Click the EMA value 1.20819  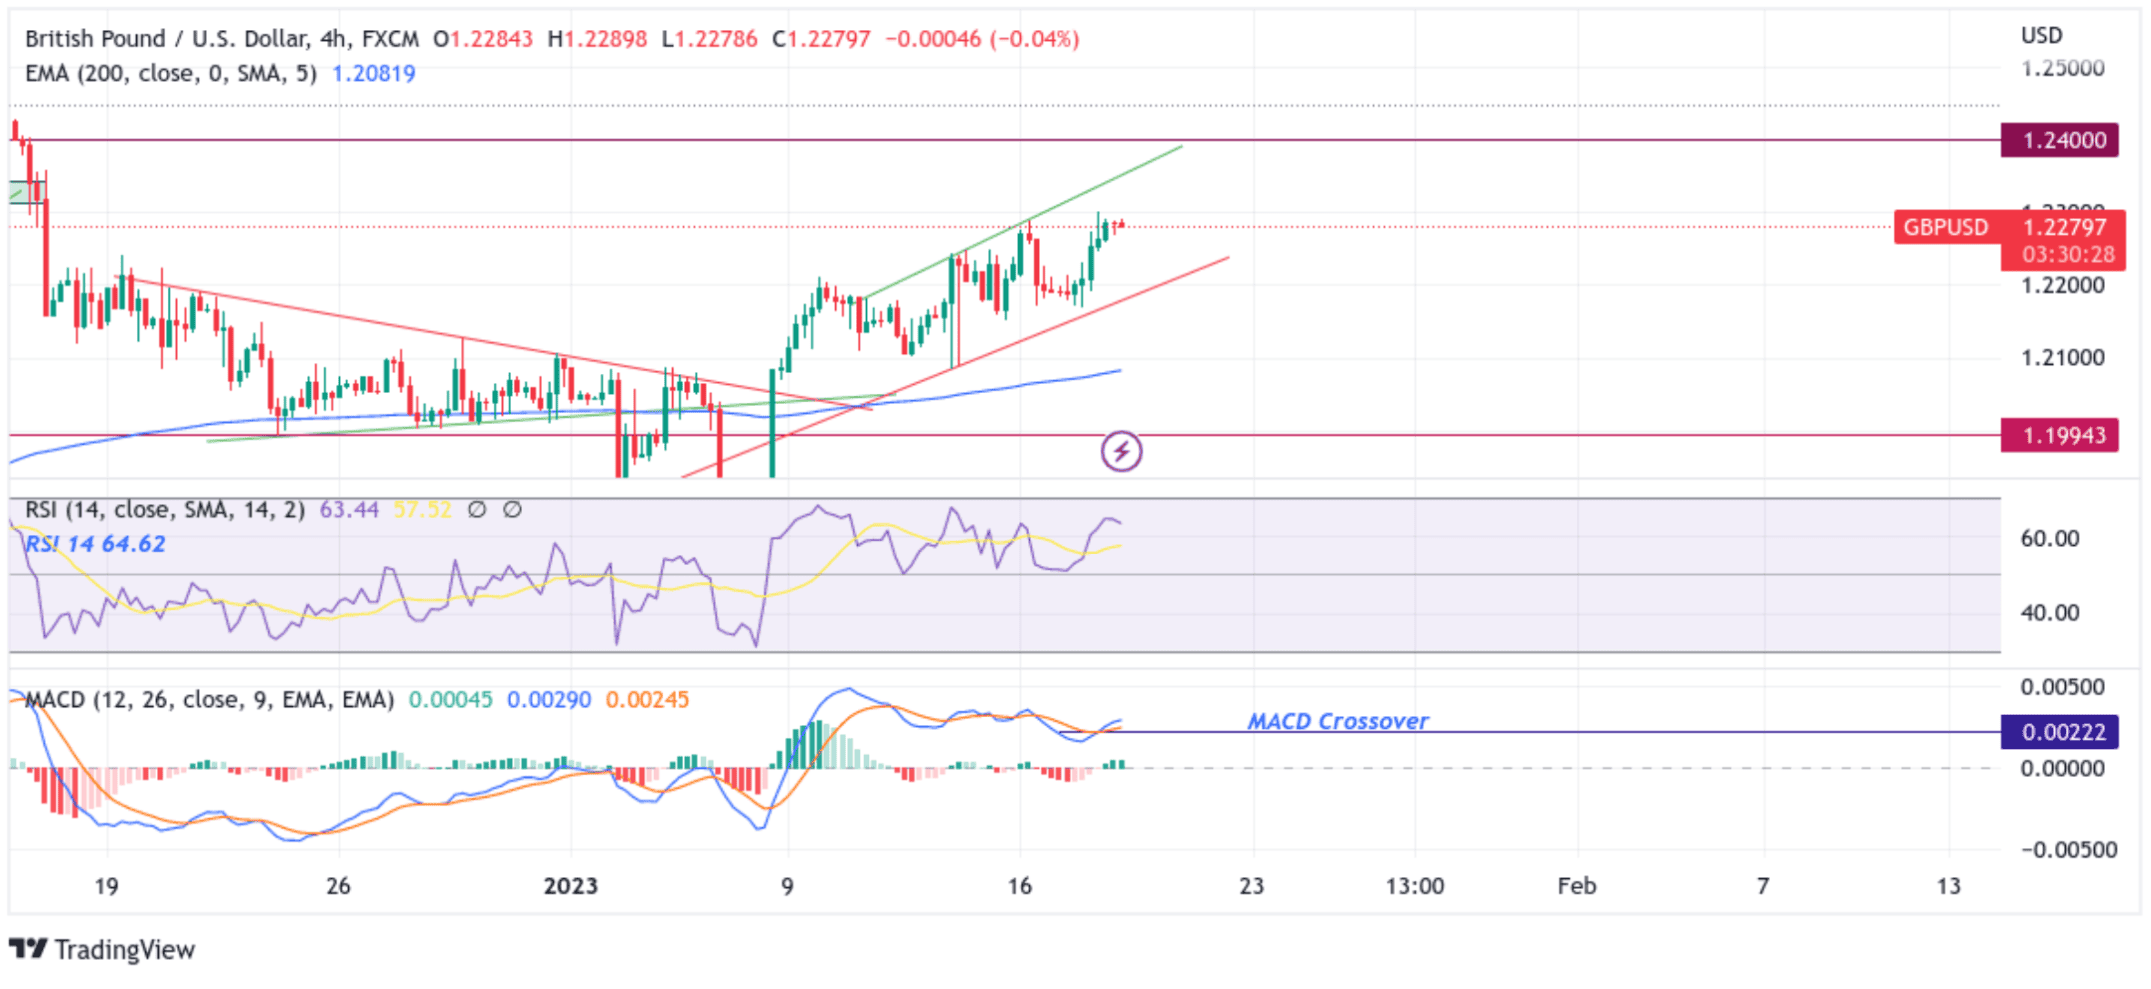pos(373,73)
